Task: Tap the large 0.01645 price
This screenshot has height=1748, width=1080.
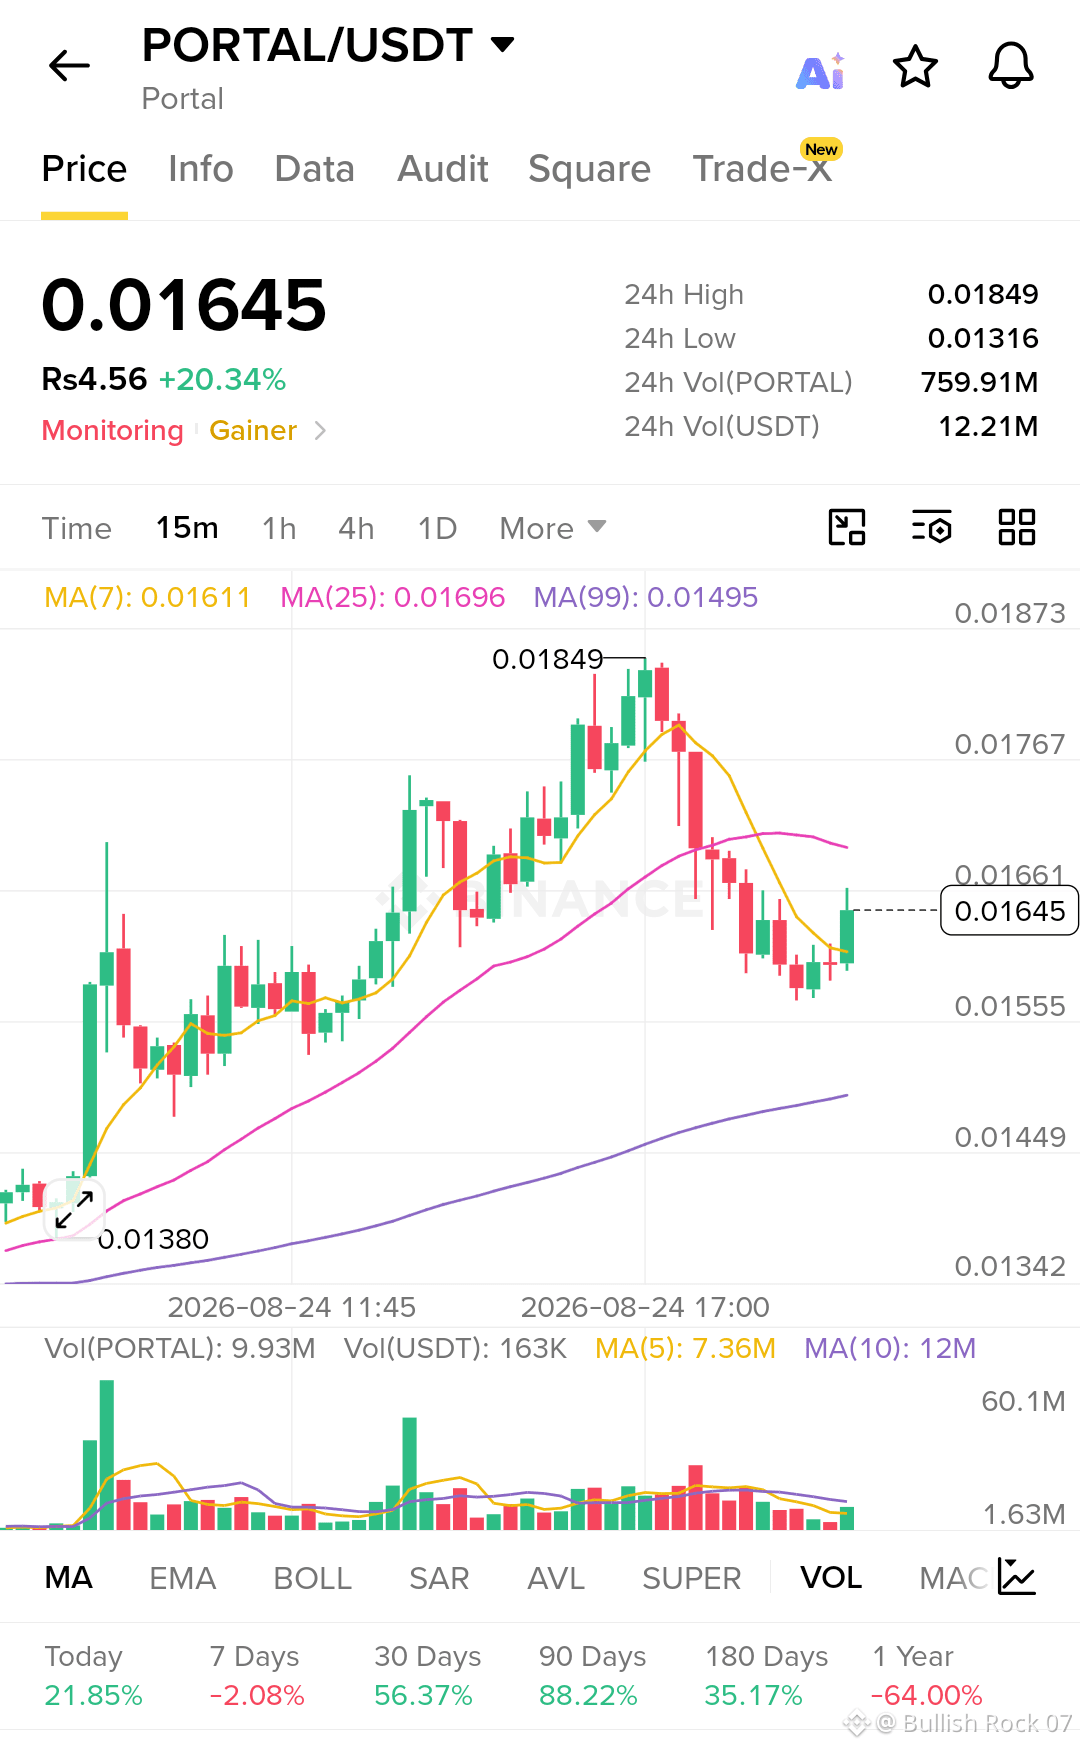Action: pyautogui.click(x=184, y=305)
